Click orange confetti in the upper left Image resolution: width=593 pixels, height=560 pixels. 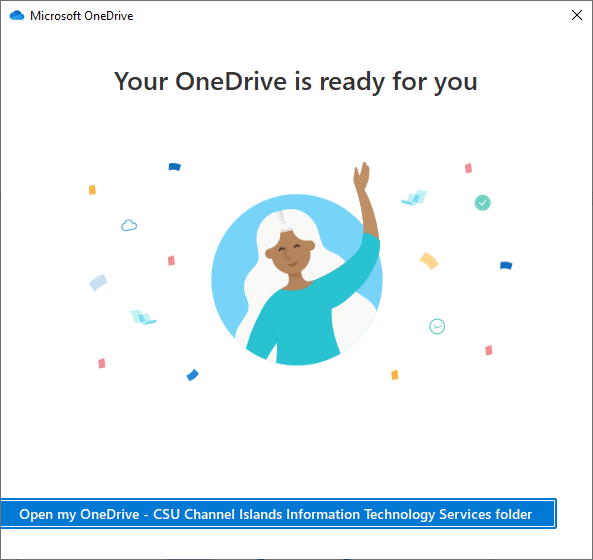92,190
